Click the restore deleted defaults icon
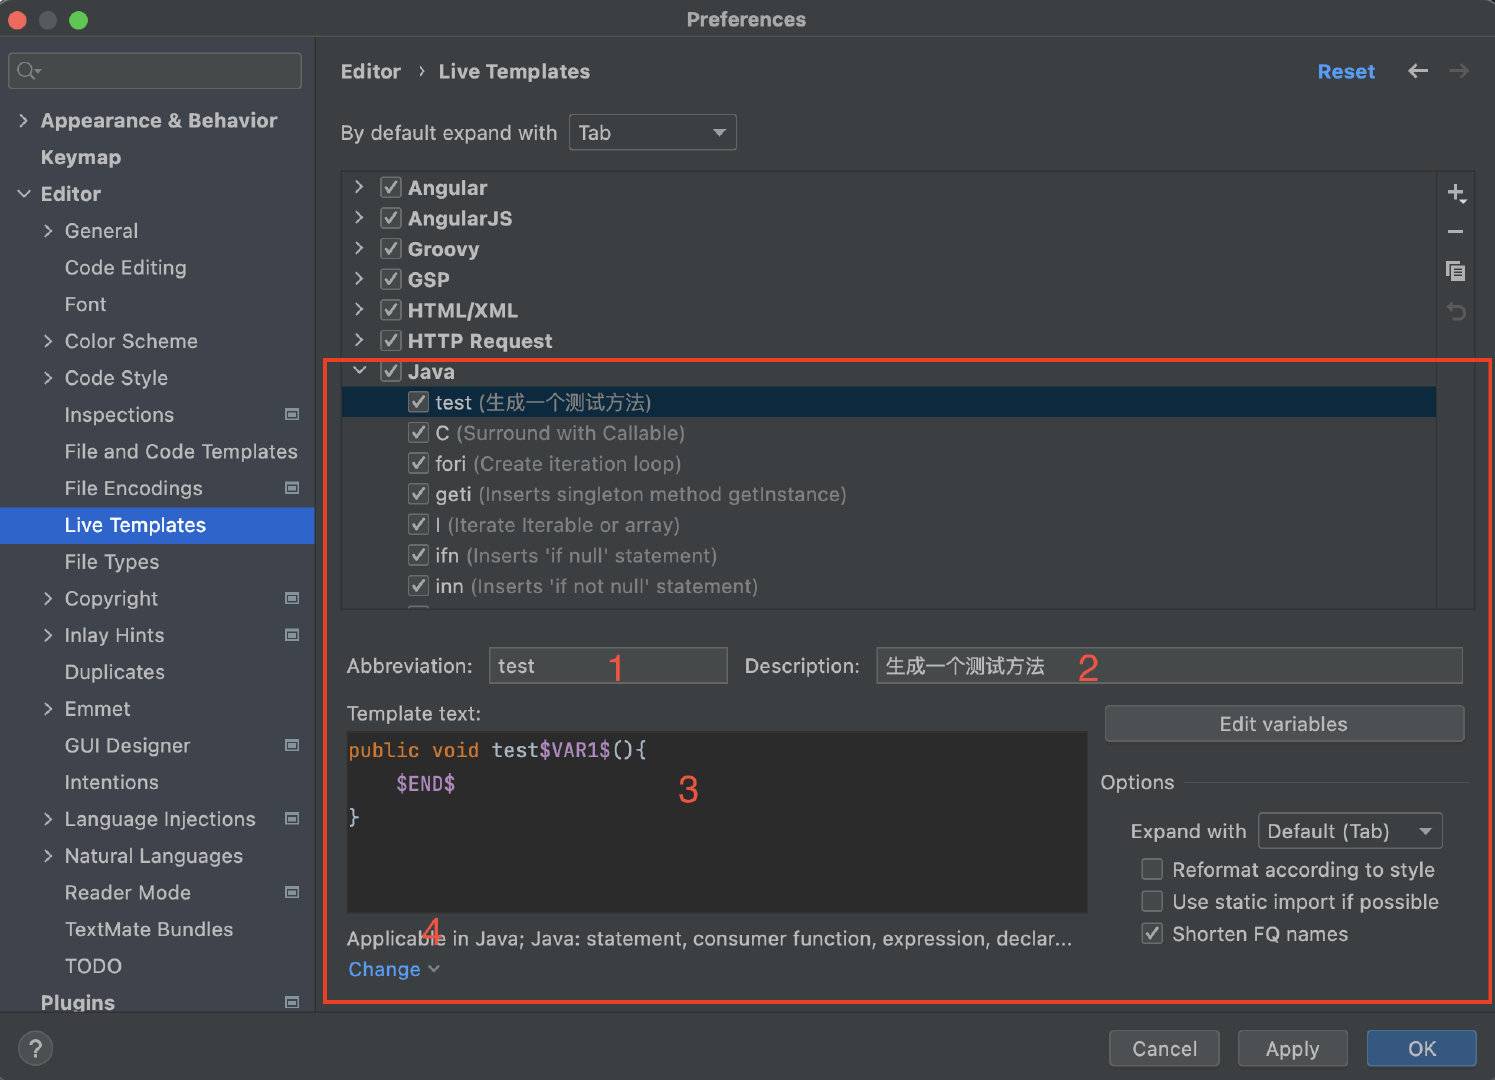This screenshot has width=1495, height=1080. (x=1456, y=312)
